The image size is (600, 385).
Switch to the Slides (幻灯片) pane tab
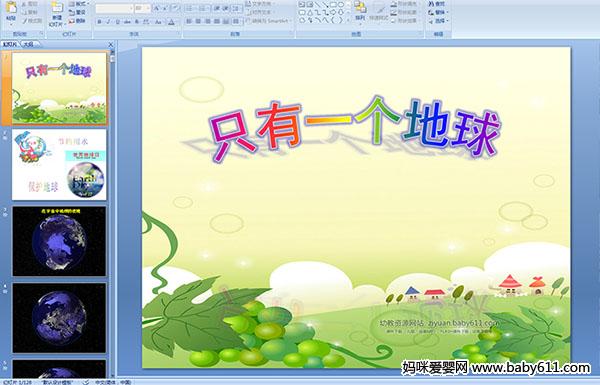(x=10, y=44)
